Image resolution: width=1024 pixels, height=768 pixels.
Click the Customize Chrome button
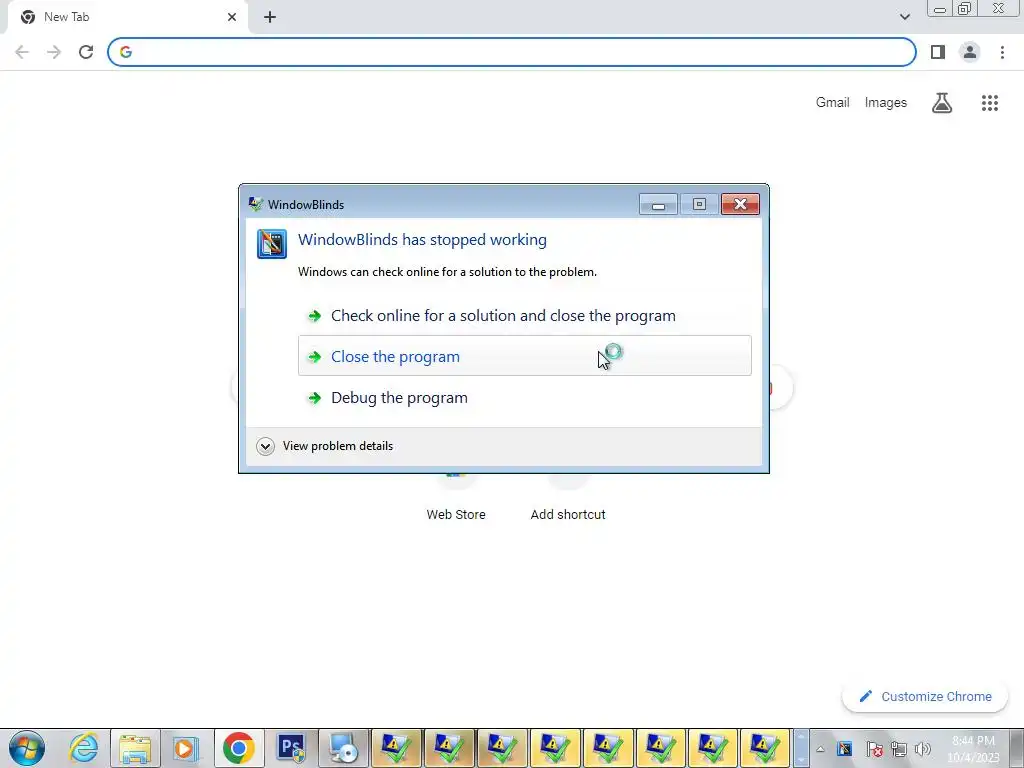coord(925,697)
